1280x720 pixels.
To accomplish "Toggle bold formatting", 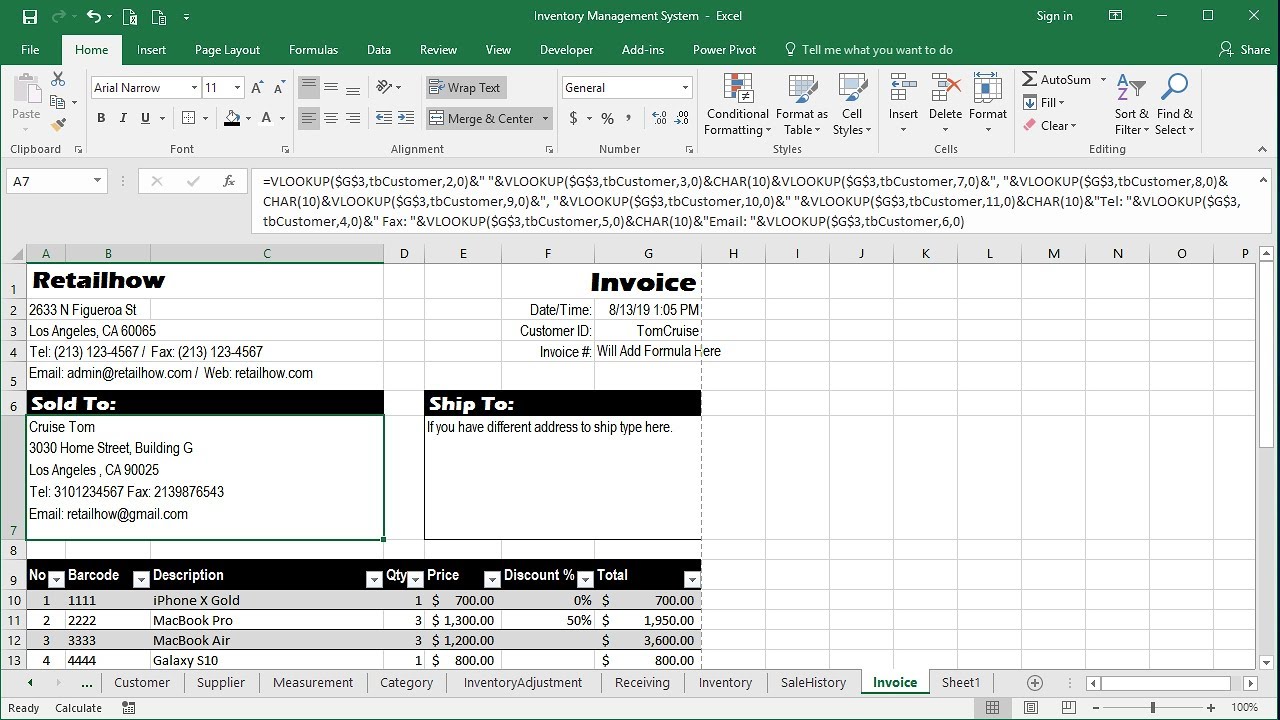I will (101, 118).
